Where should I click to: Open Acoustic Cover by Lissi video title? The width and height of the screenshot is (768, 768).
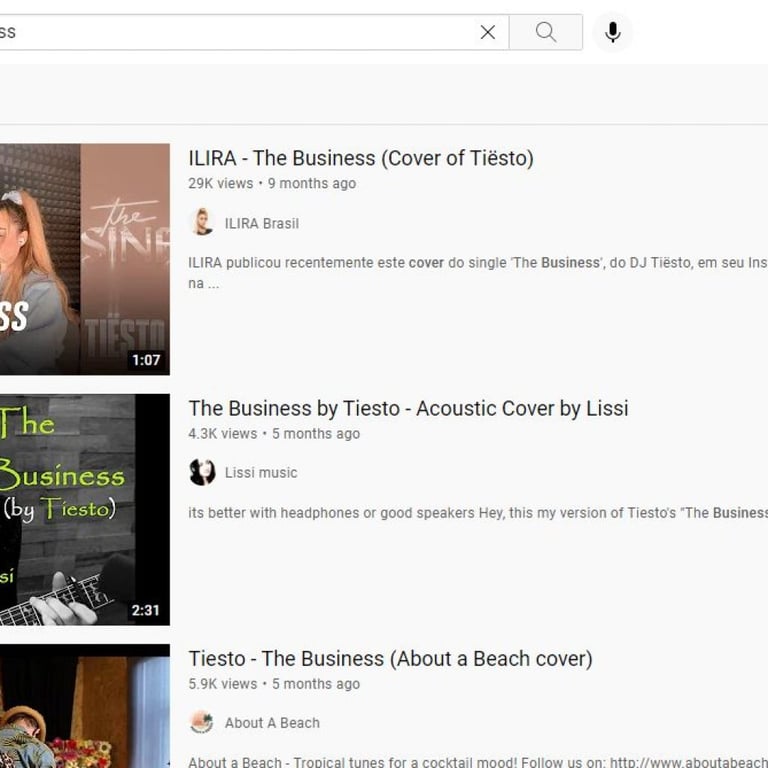[x=408, y=408]
